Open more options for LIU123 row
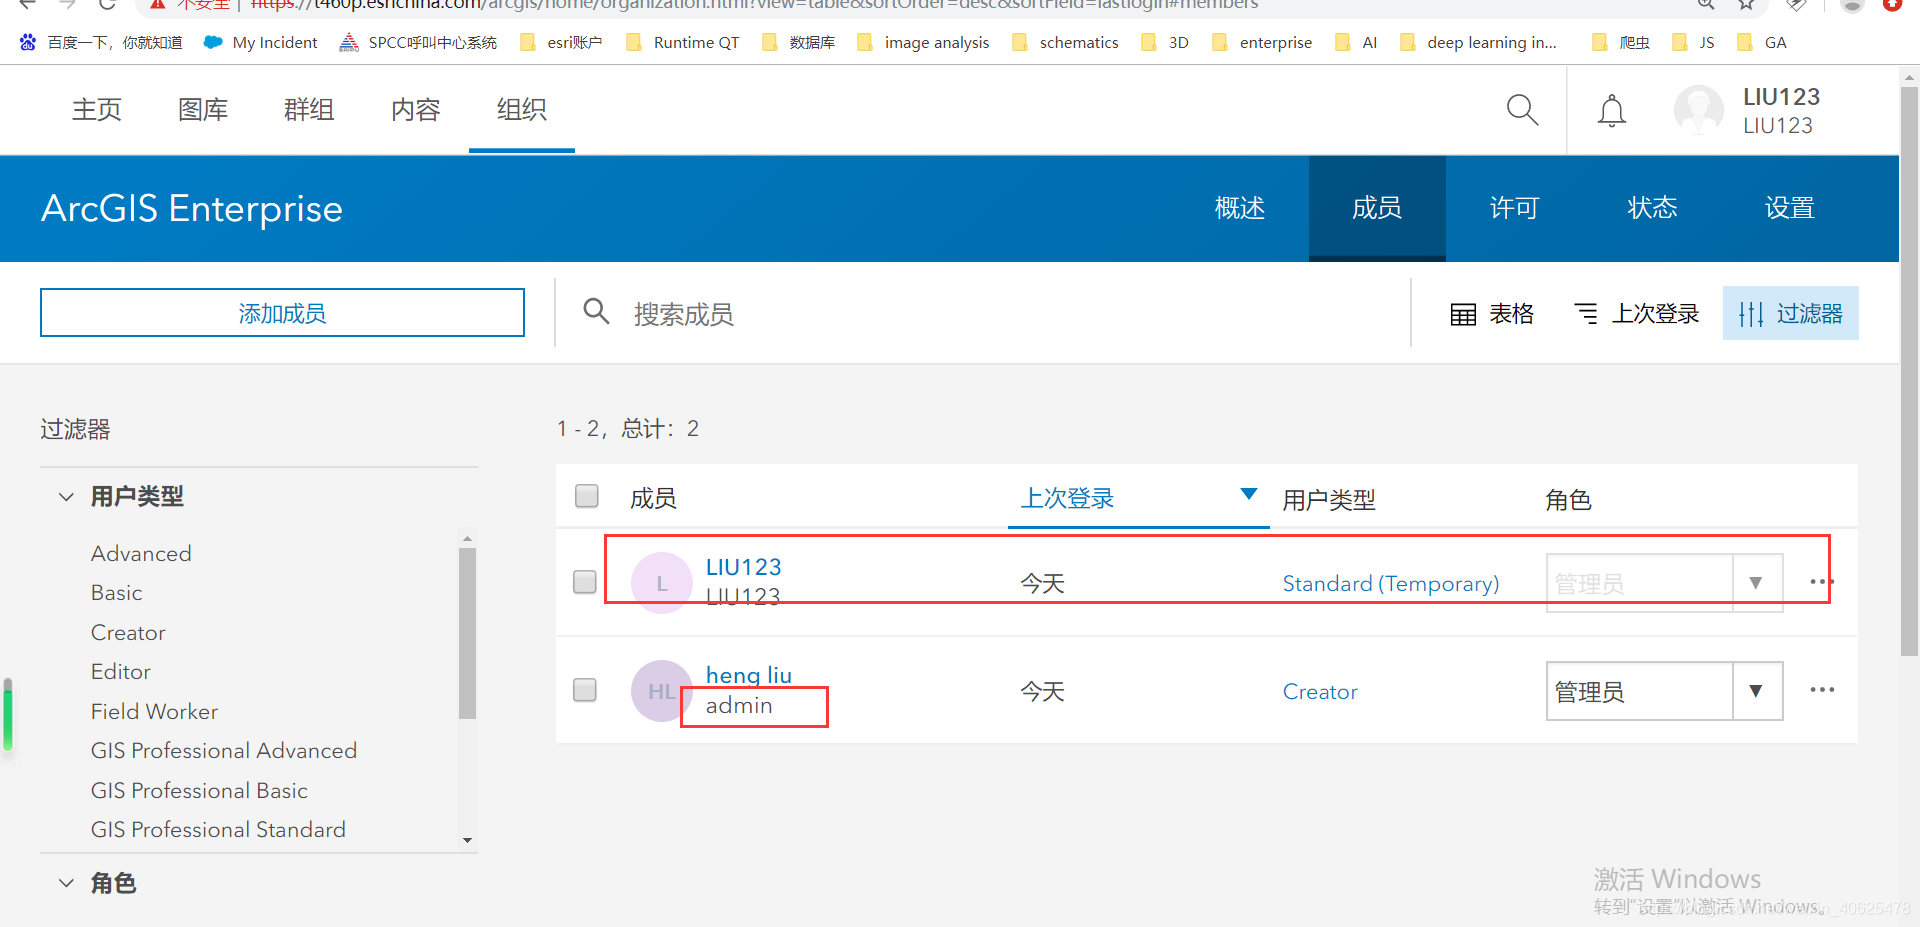 point(1822,582)
